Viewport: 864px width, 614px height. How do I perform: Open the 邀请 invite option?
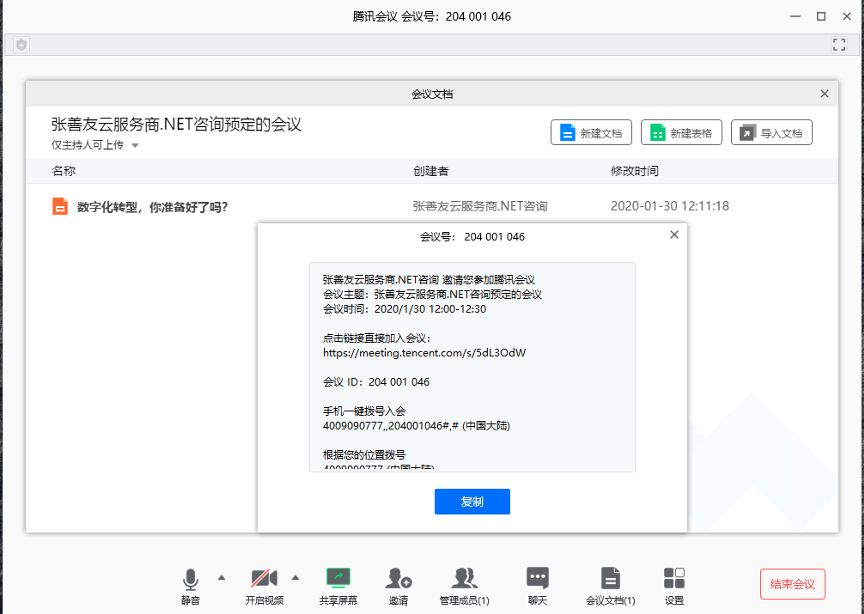pos(398,586)
